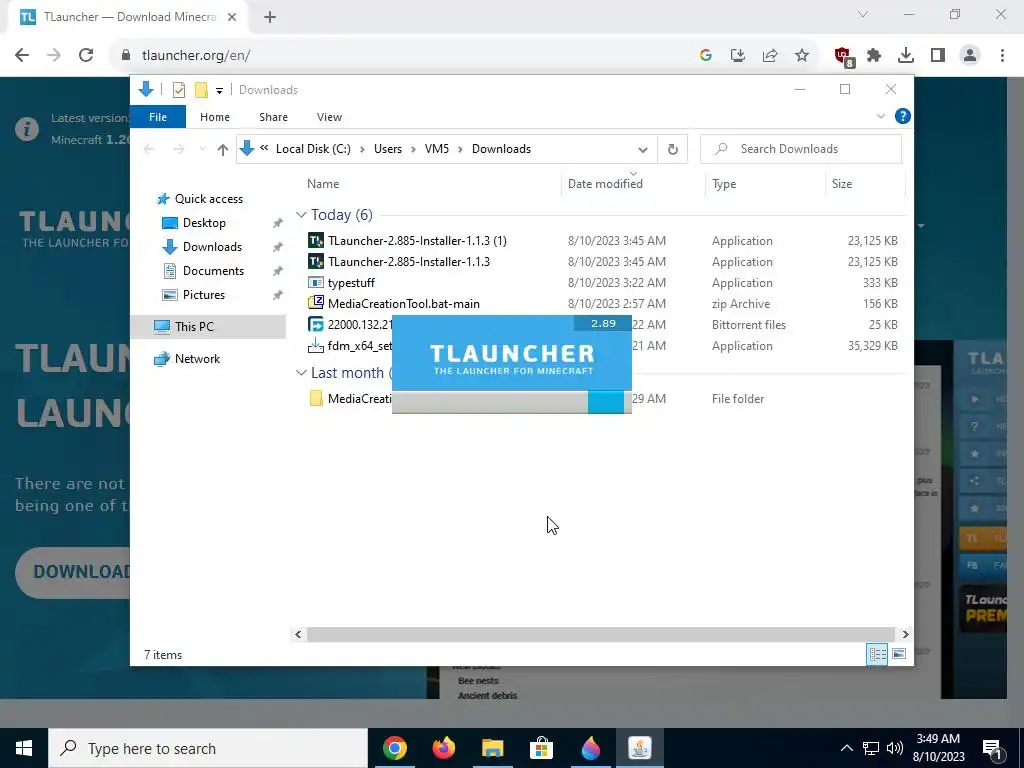Open Customize Quick Access Toolbar dropdown
This screenshot has width=1024, height=768.
tap(219, 91)
